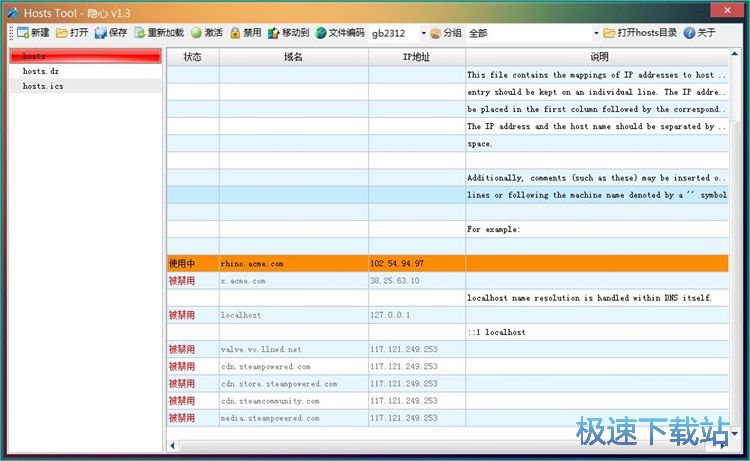This screenshot has height=461, width=750.
Task: Expand the 全部 group dropdown
Action: point(596,33)
